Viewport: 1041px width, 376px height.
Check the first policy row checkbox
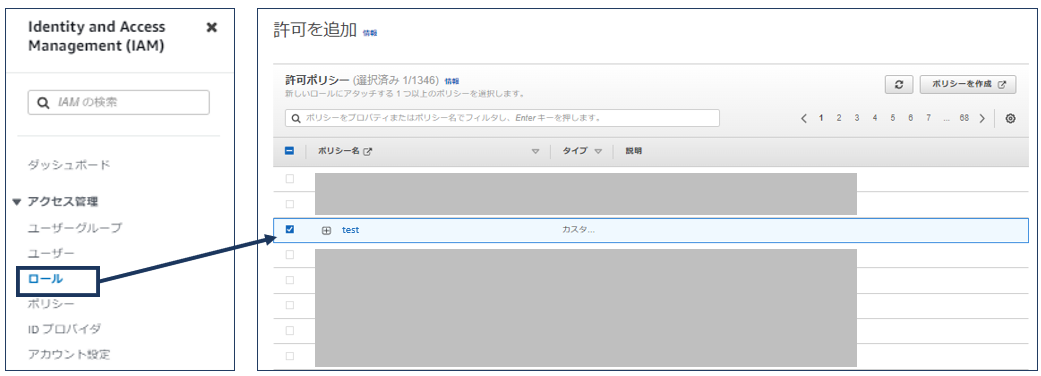tap(289, 179)
